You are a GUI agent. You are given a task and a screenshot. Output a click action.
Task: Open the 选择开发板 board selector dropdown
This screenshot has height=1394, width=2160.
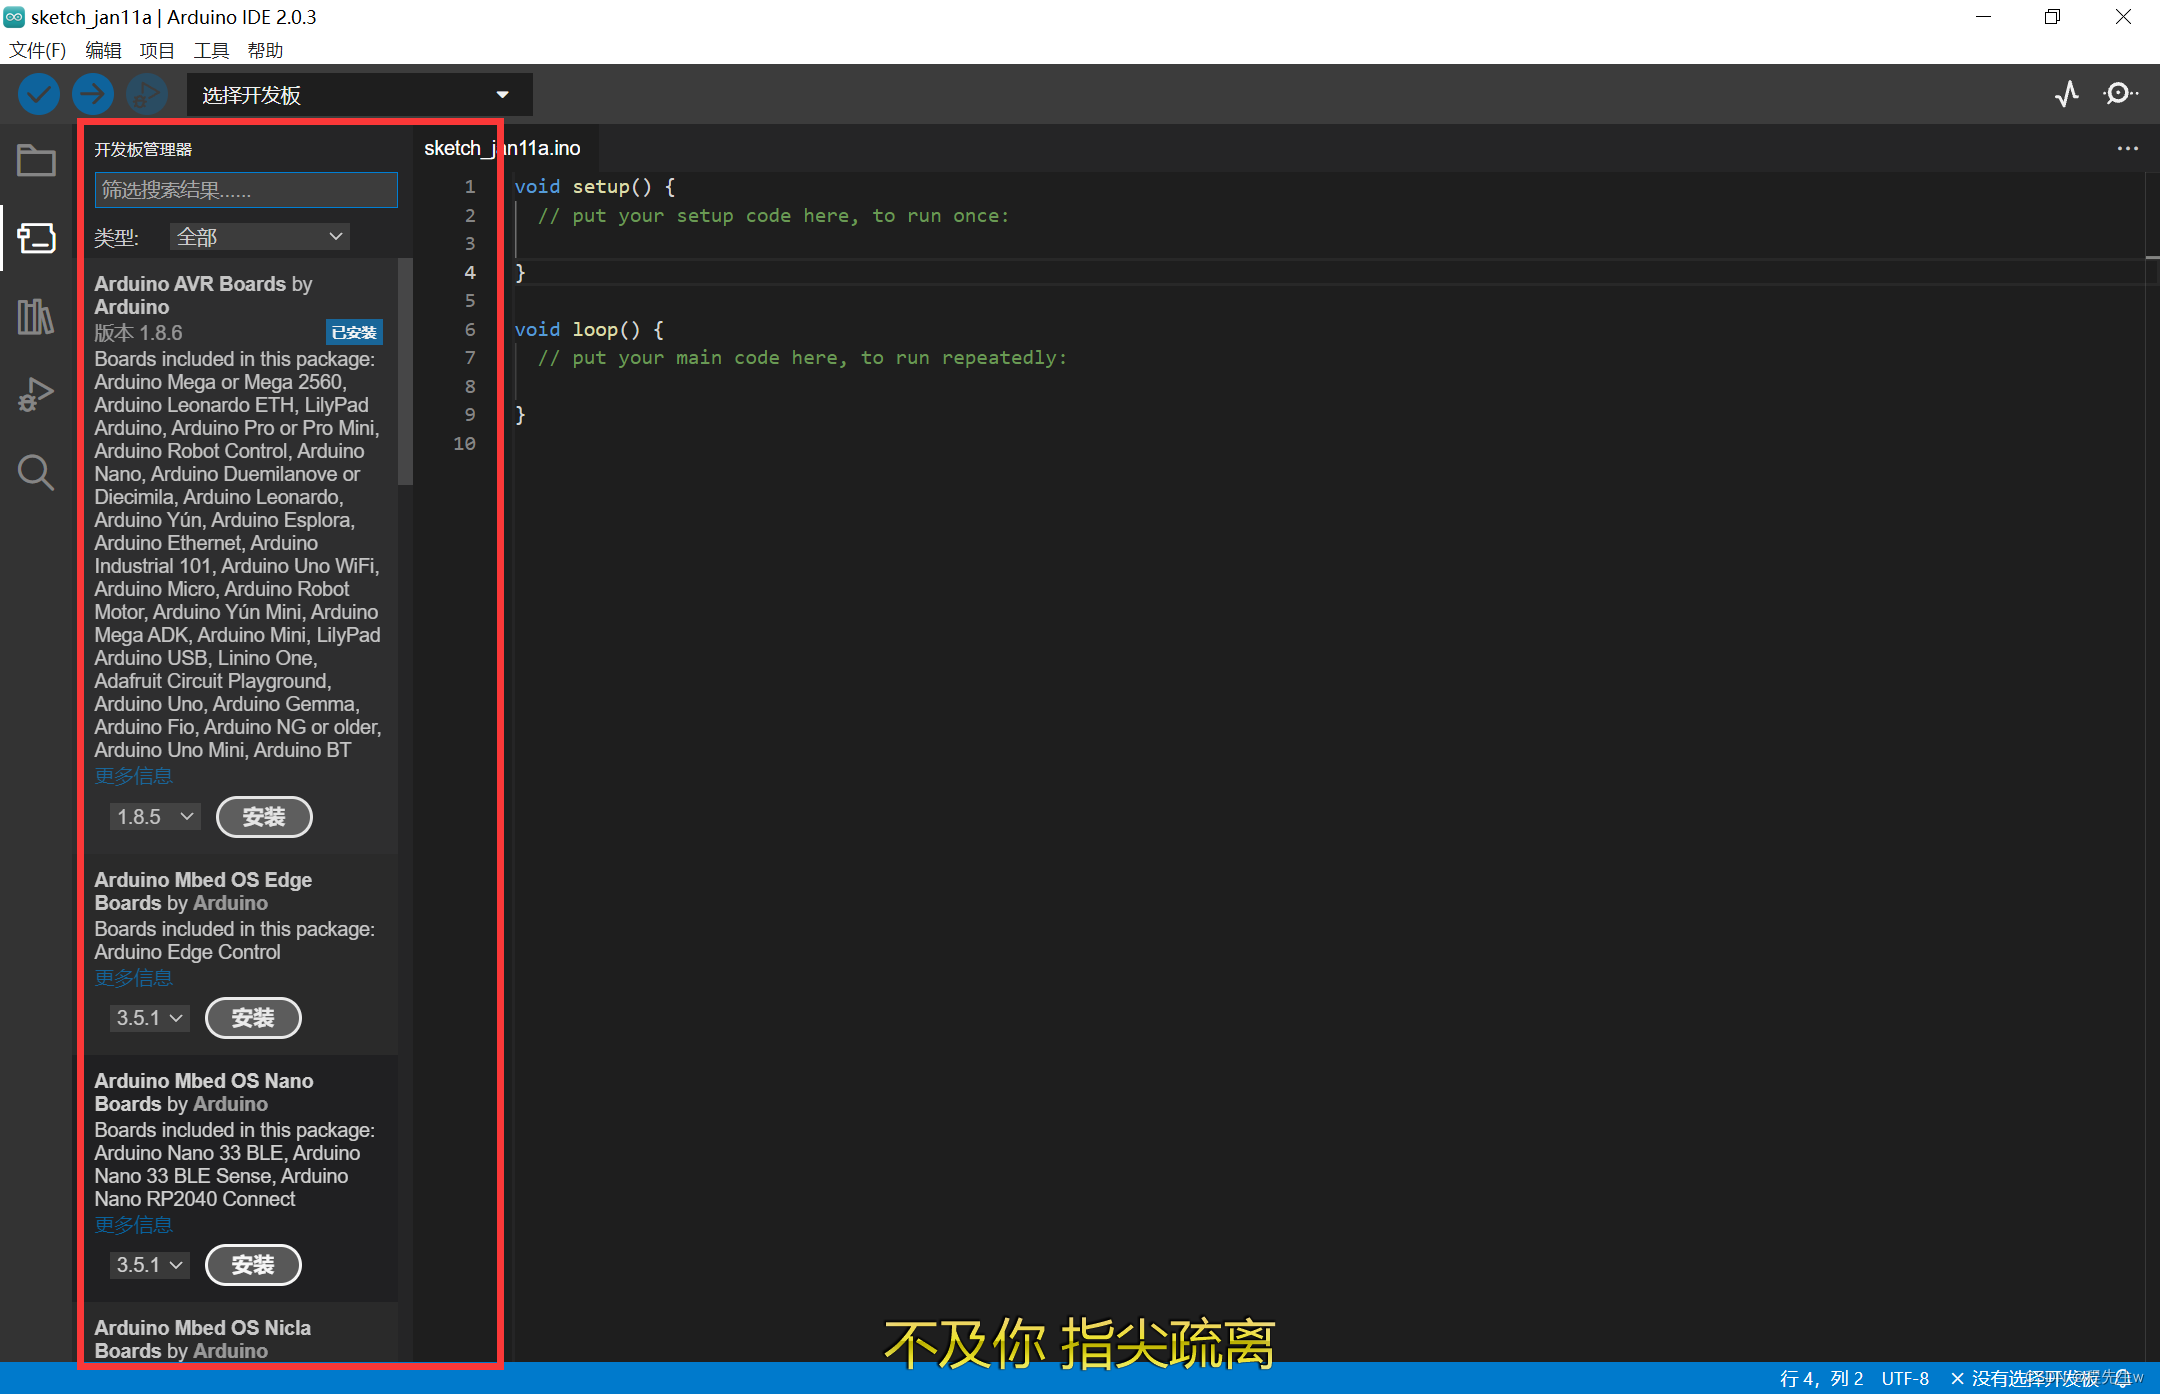(x=359, y=95)
